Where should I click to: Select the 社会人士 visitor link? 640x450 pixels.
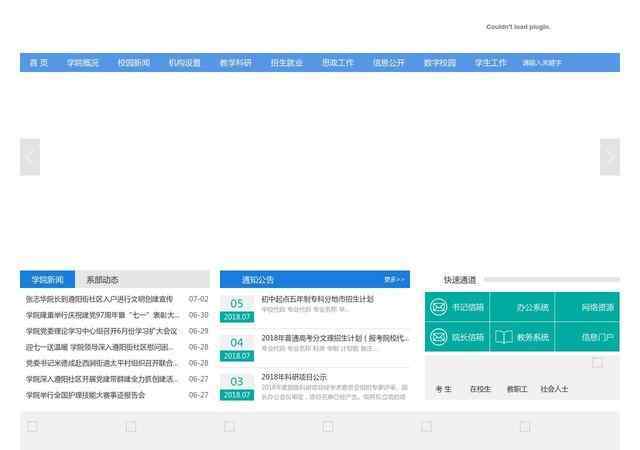(554, 389)
